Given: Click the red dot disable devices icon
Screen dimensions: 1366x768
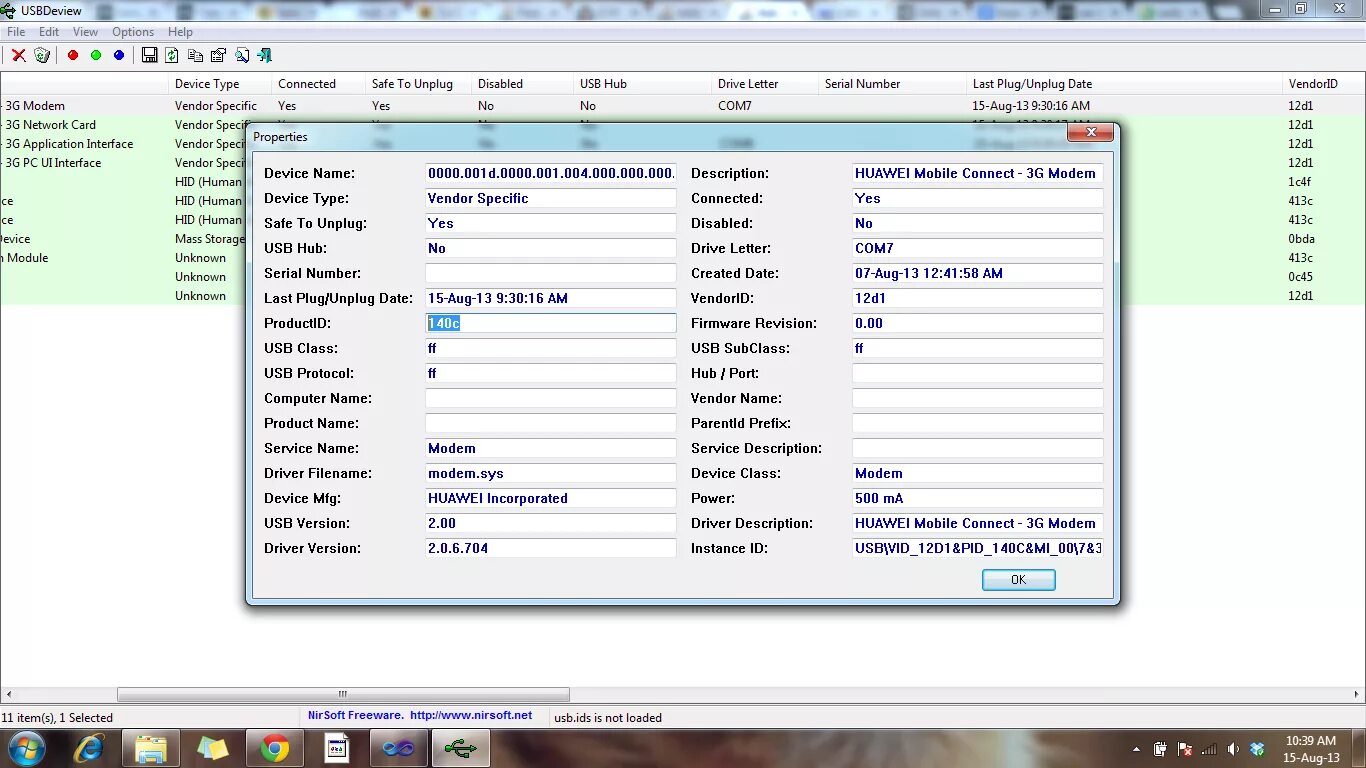Looking at the screenshot, I should tap(73, 55).
